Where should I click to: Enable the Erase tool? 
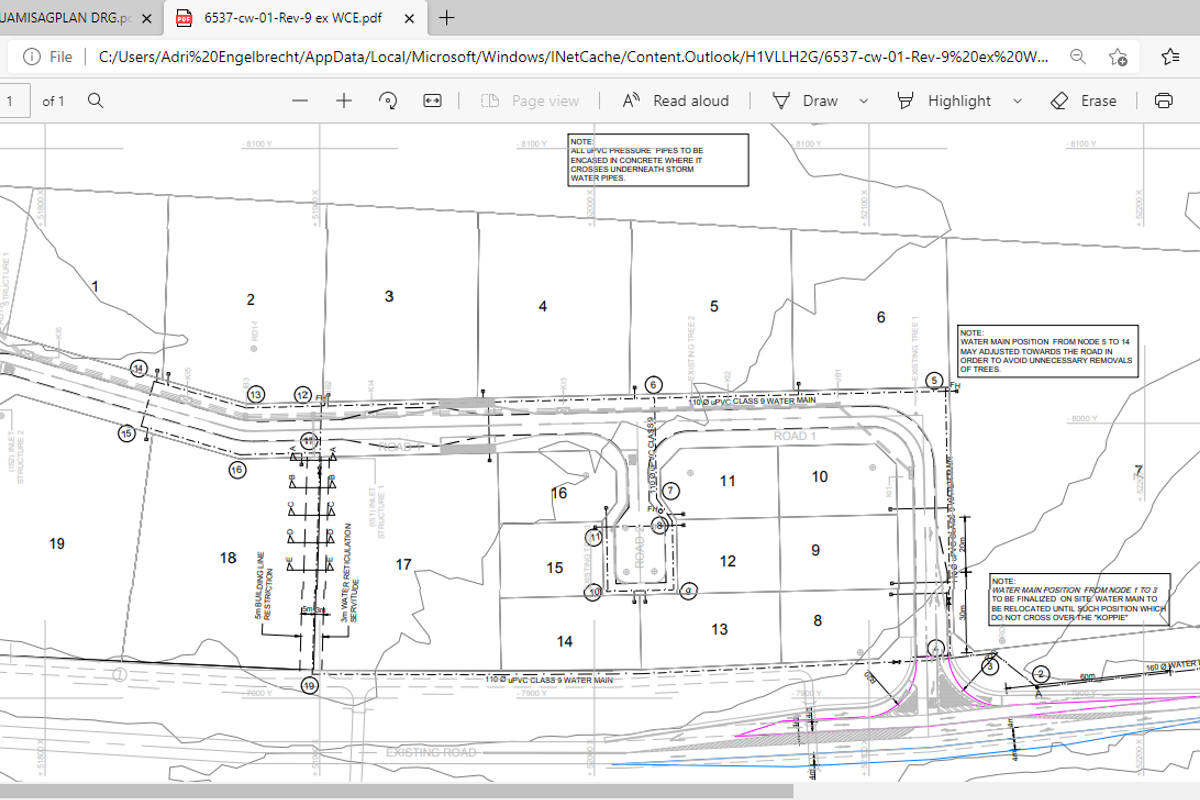(x=1084, y=101)
